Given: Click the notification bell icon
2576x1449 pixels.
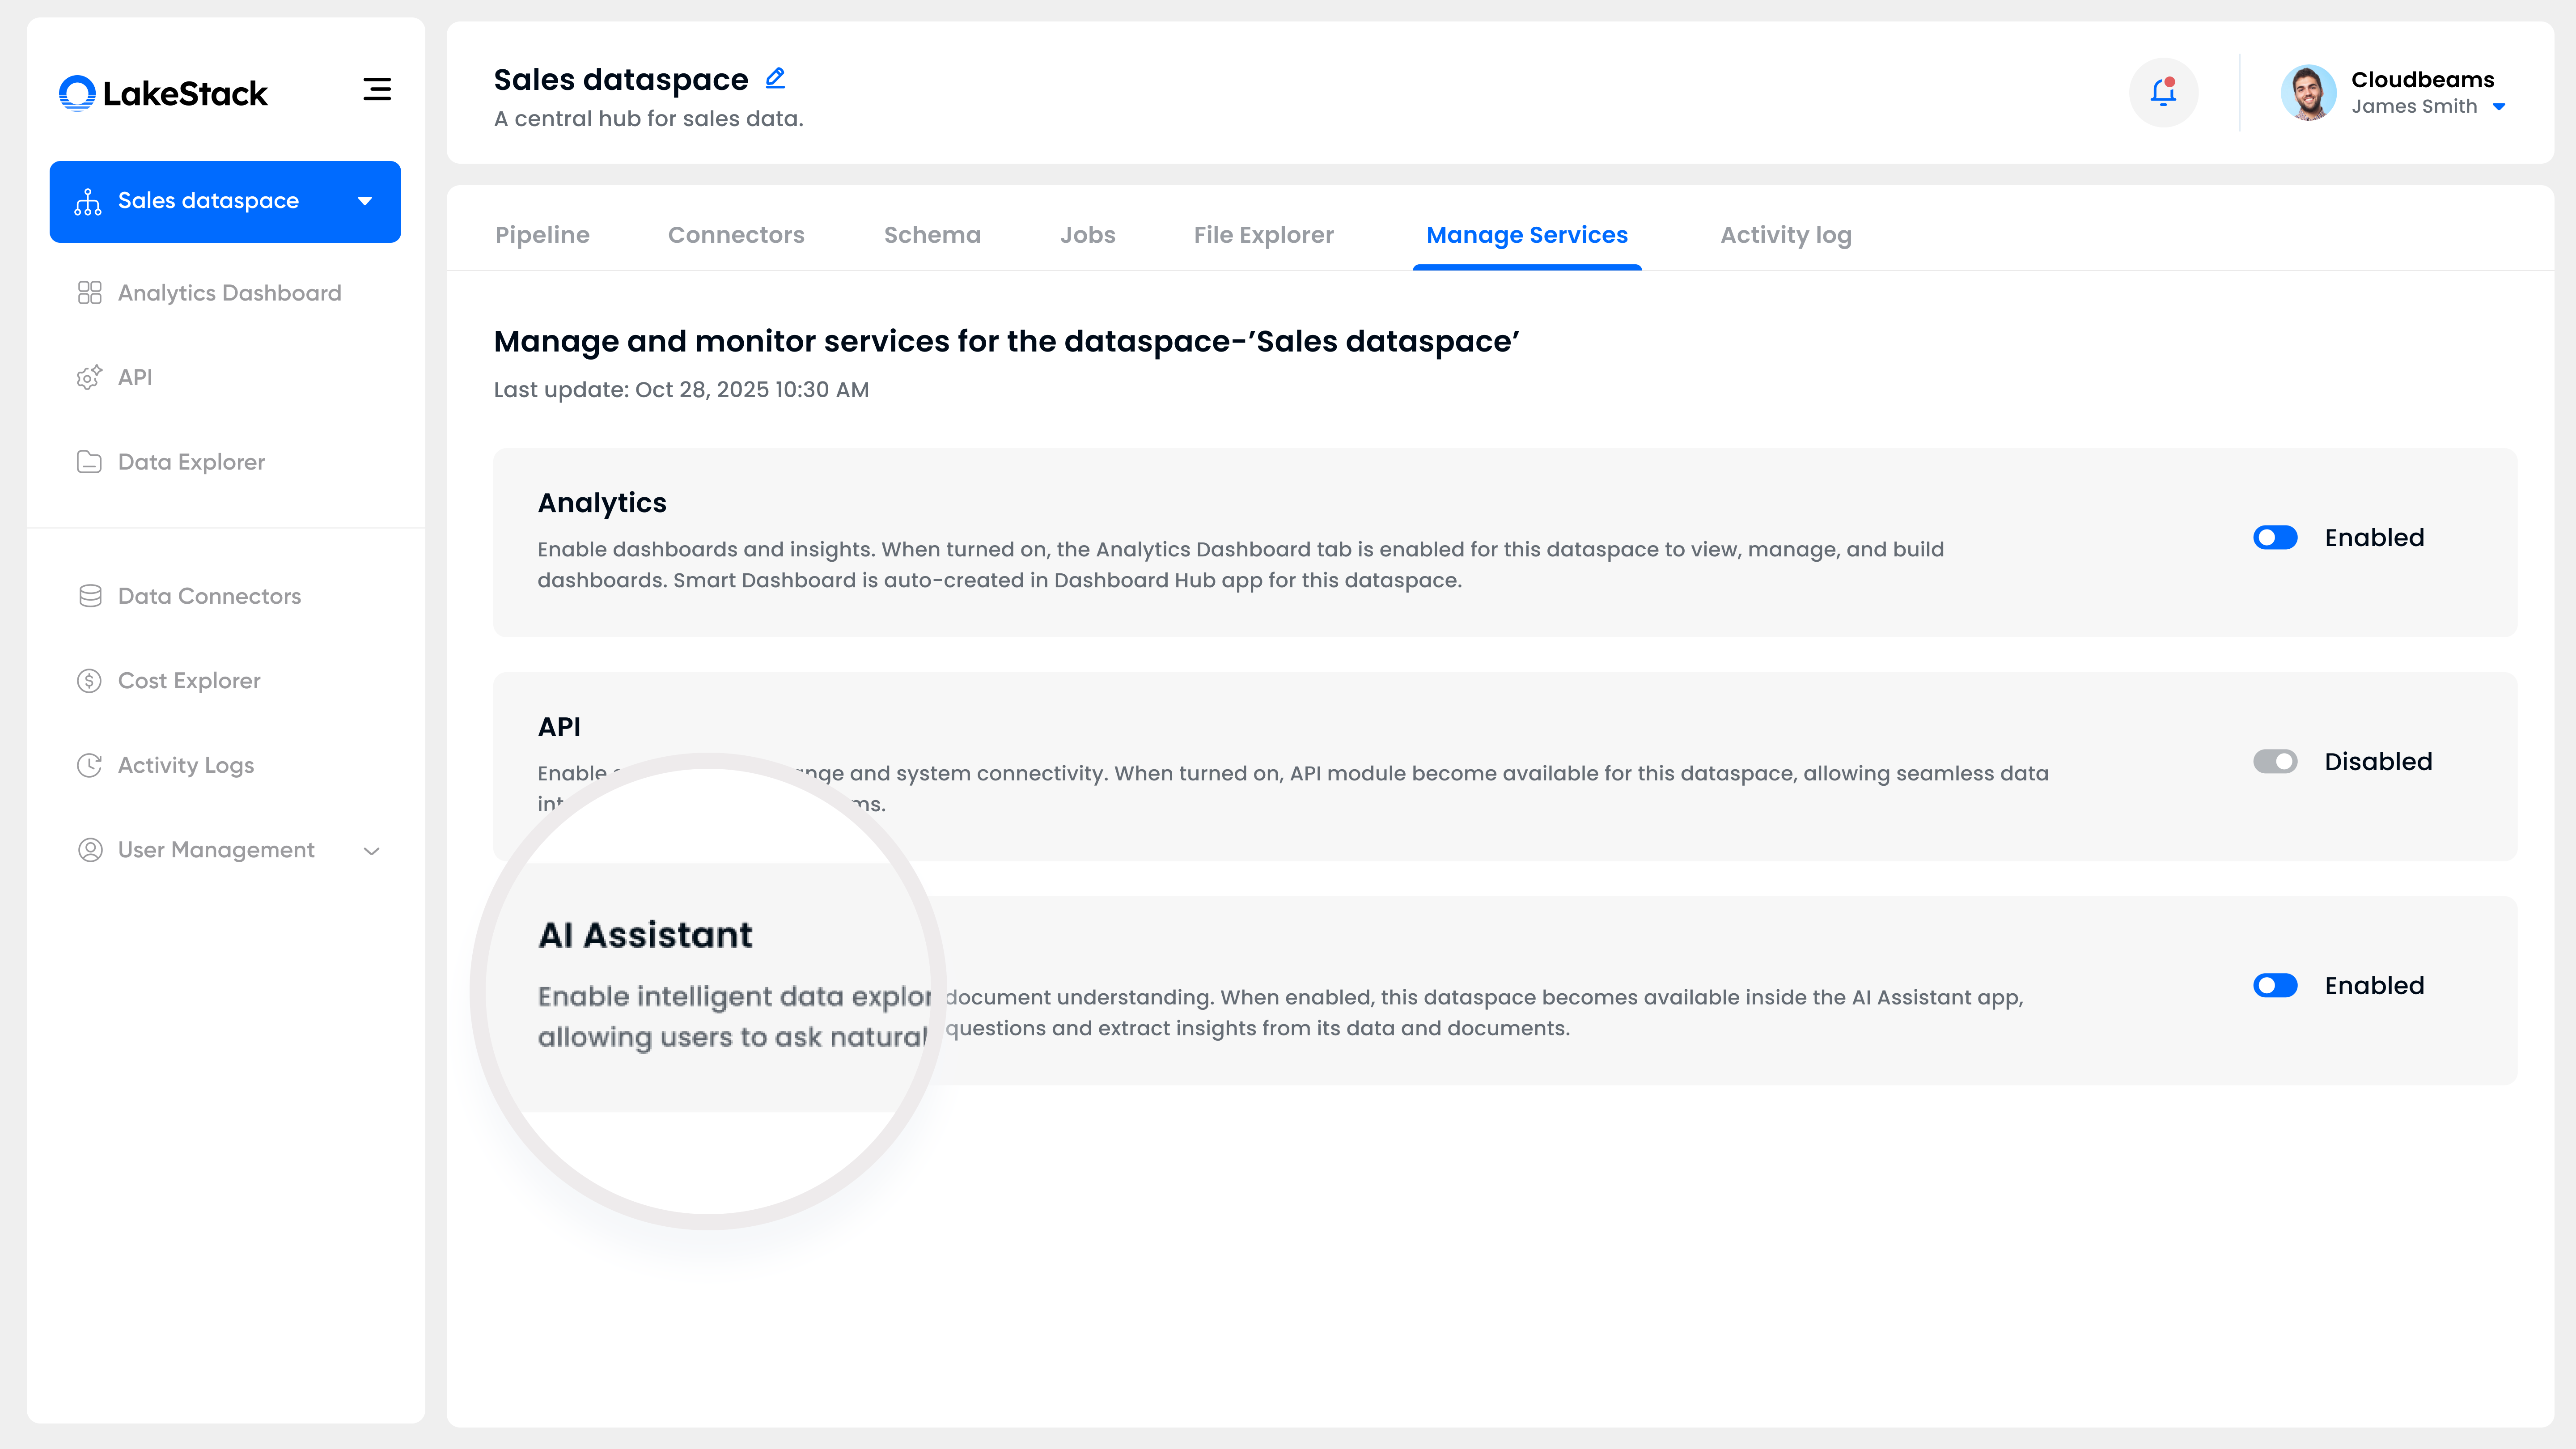Looking at the screenshot, I should (2163, 92).
